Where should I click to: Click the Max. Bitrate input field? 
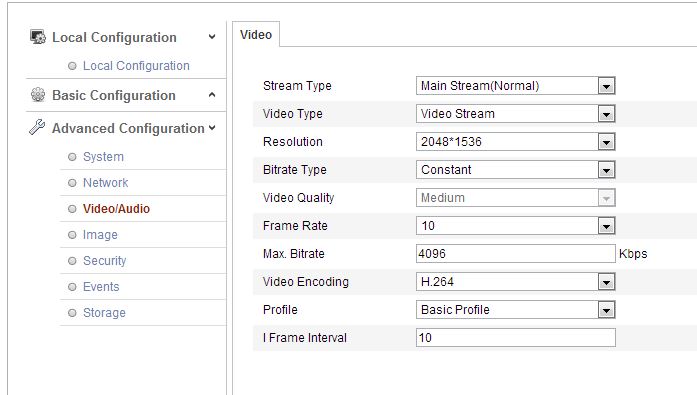click(516, 253)
